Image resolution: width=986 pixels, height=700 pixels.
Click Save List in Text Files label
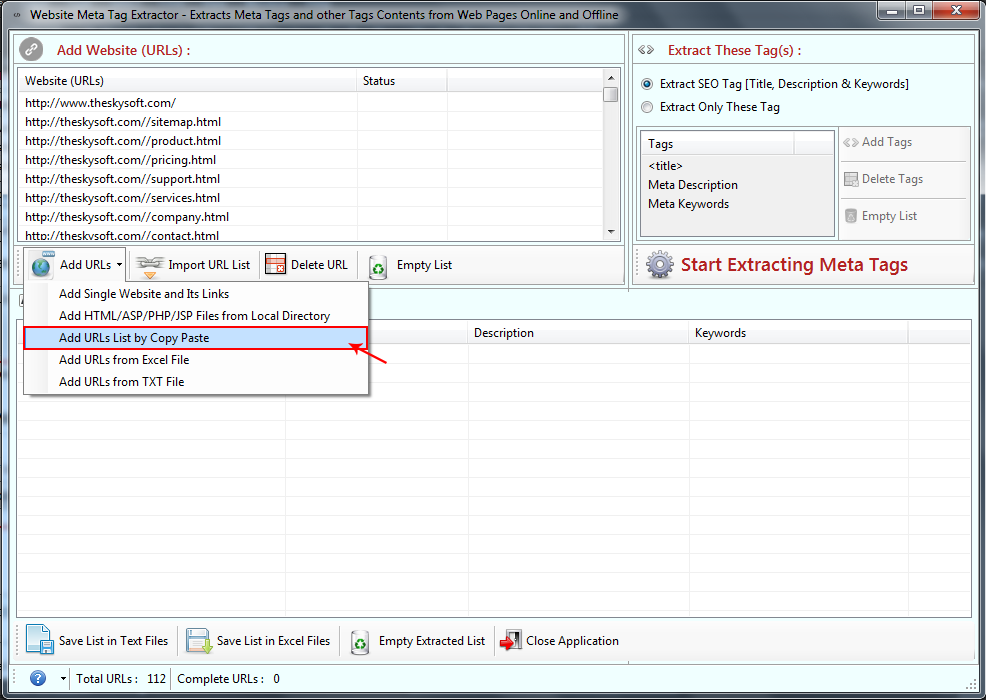[x=113, y=641]
